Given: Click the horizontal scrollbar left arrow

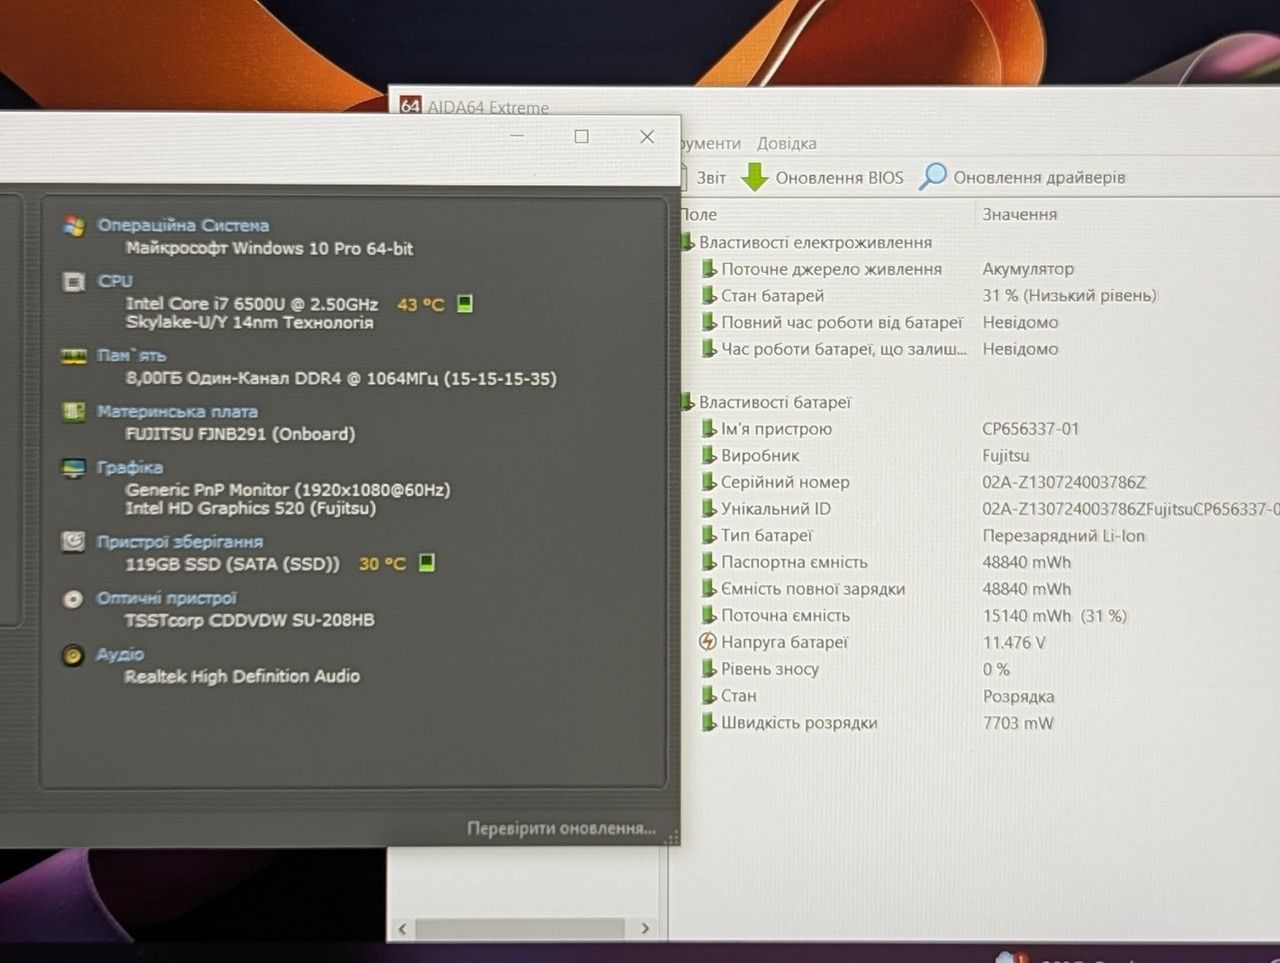Looking at the screenshot, I should [x=402, y=928].
